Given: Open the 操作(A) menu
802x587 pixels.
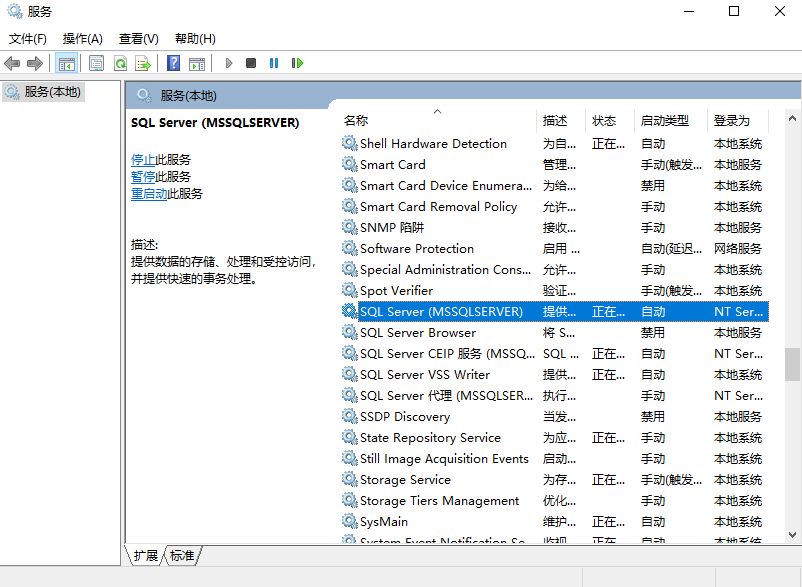Looking at the screenshot, I should click(x=83, y=39).
